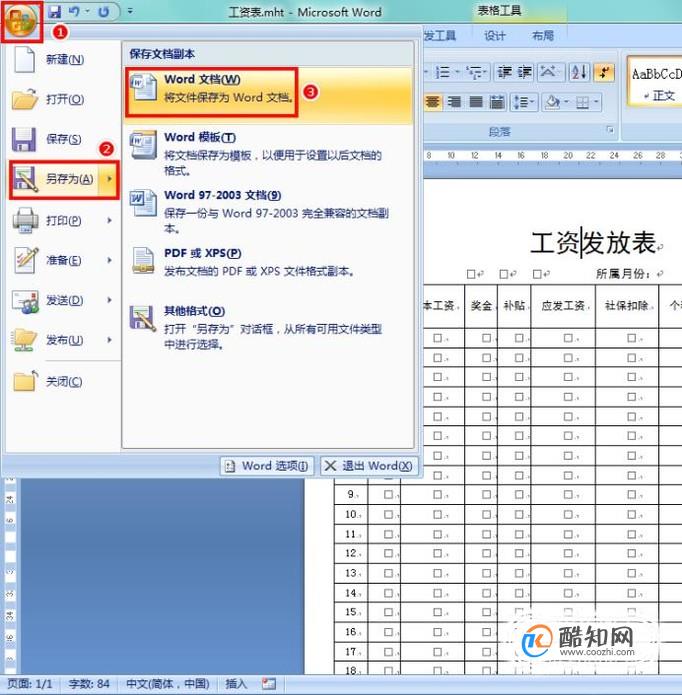Click the 工资发放表 document title
The width and height of the screenshot is (682, 695).
593,243
